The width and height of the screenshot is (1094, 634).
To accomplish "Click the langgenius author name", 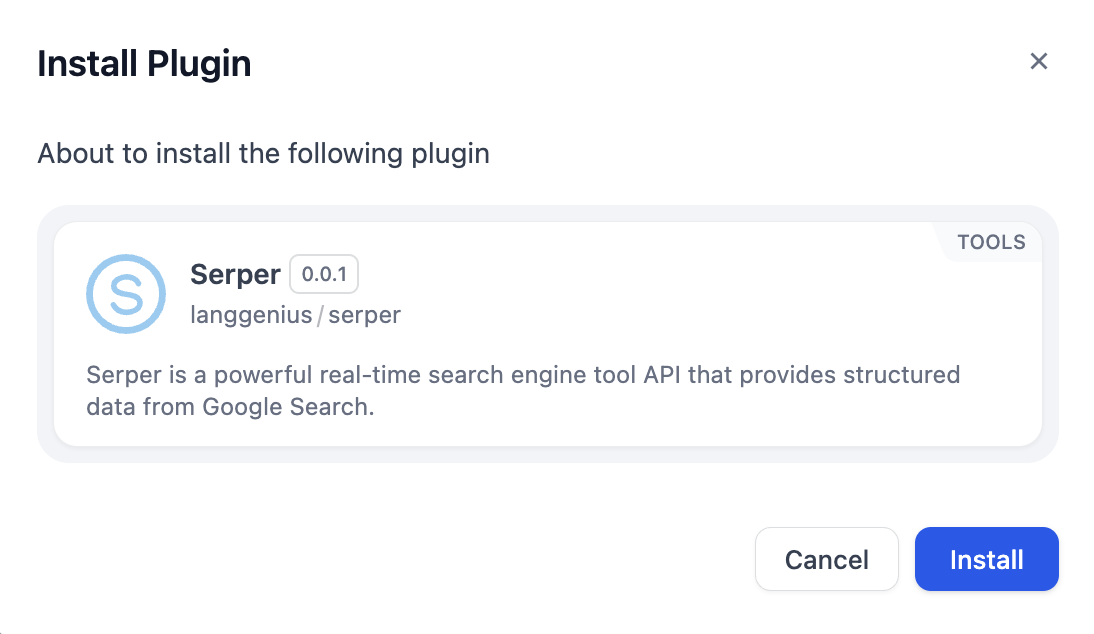I will pyautogui.click(x=251, y=315).
